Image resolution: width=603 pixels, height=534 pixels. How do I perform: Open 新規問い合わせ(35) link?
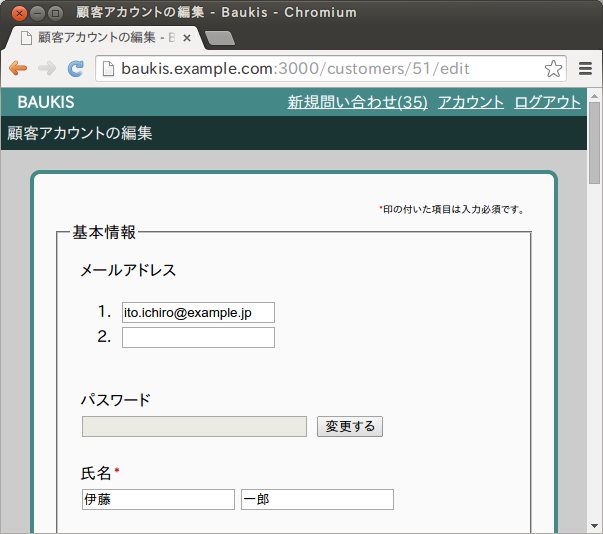[x=357, y=102]
